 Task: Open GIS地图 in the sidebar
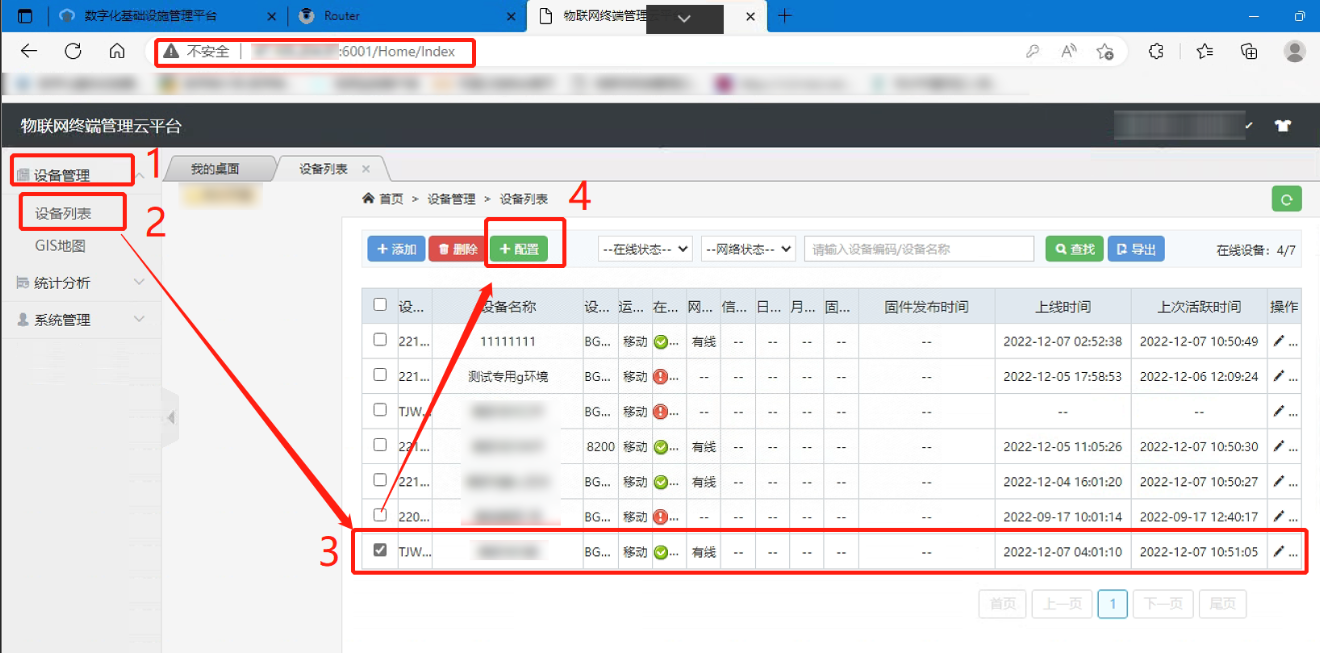pos(60,246)
